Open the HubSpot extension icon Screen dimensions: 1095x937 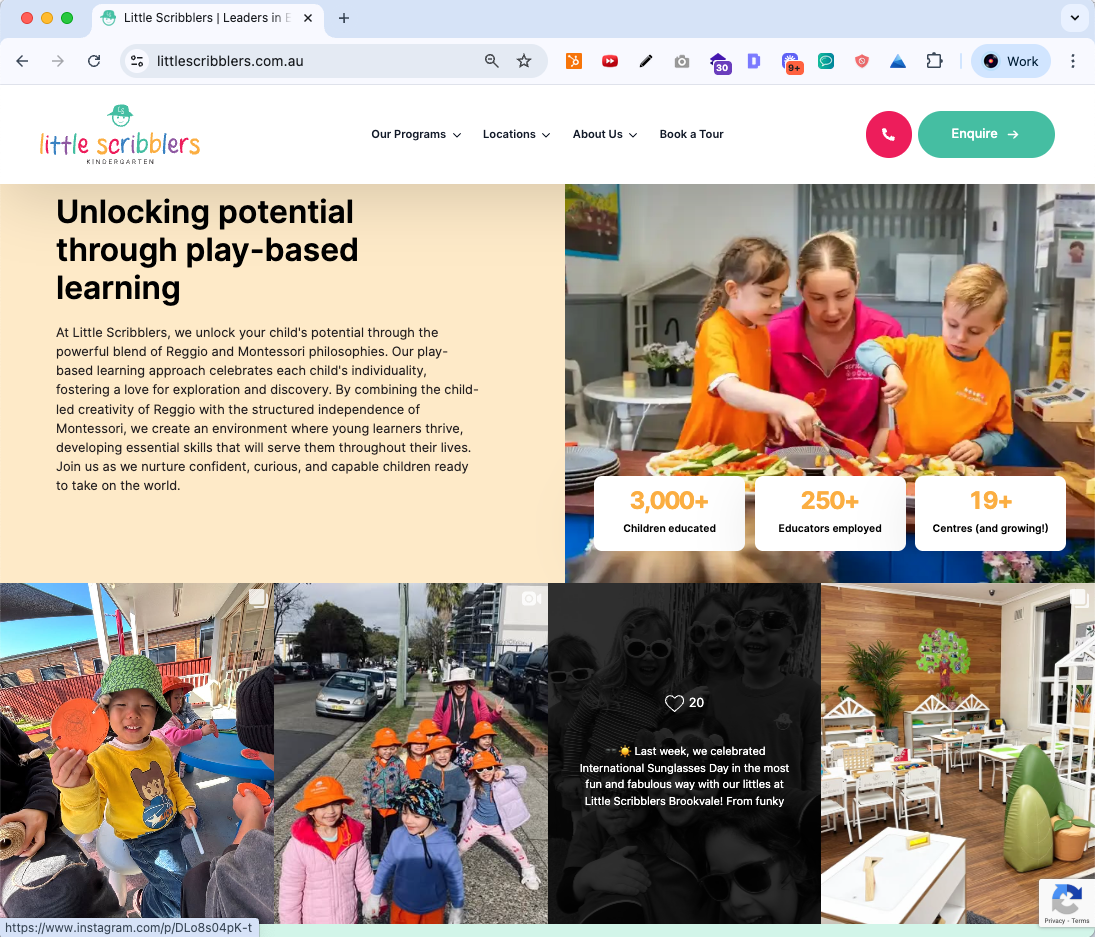point(573,61)
